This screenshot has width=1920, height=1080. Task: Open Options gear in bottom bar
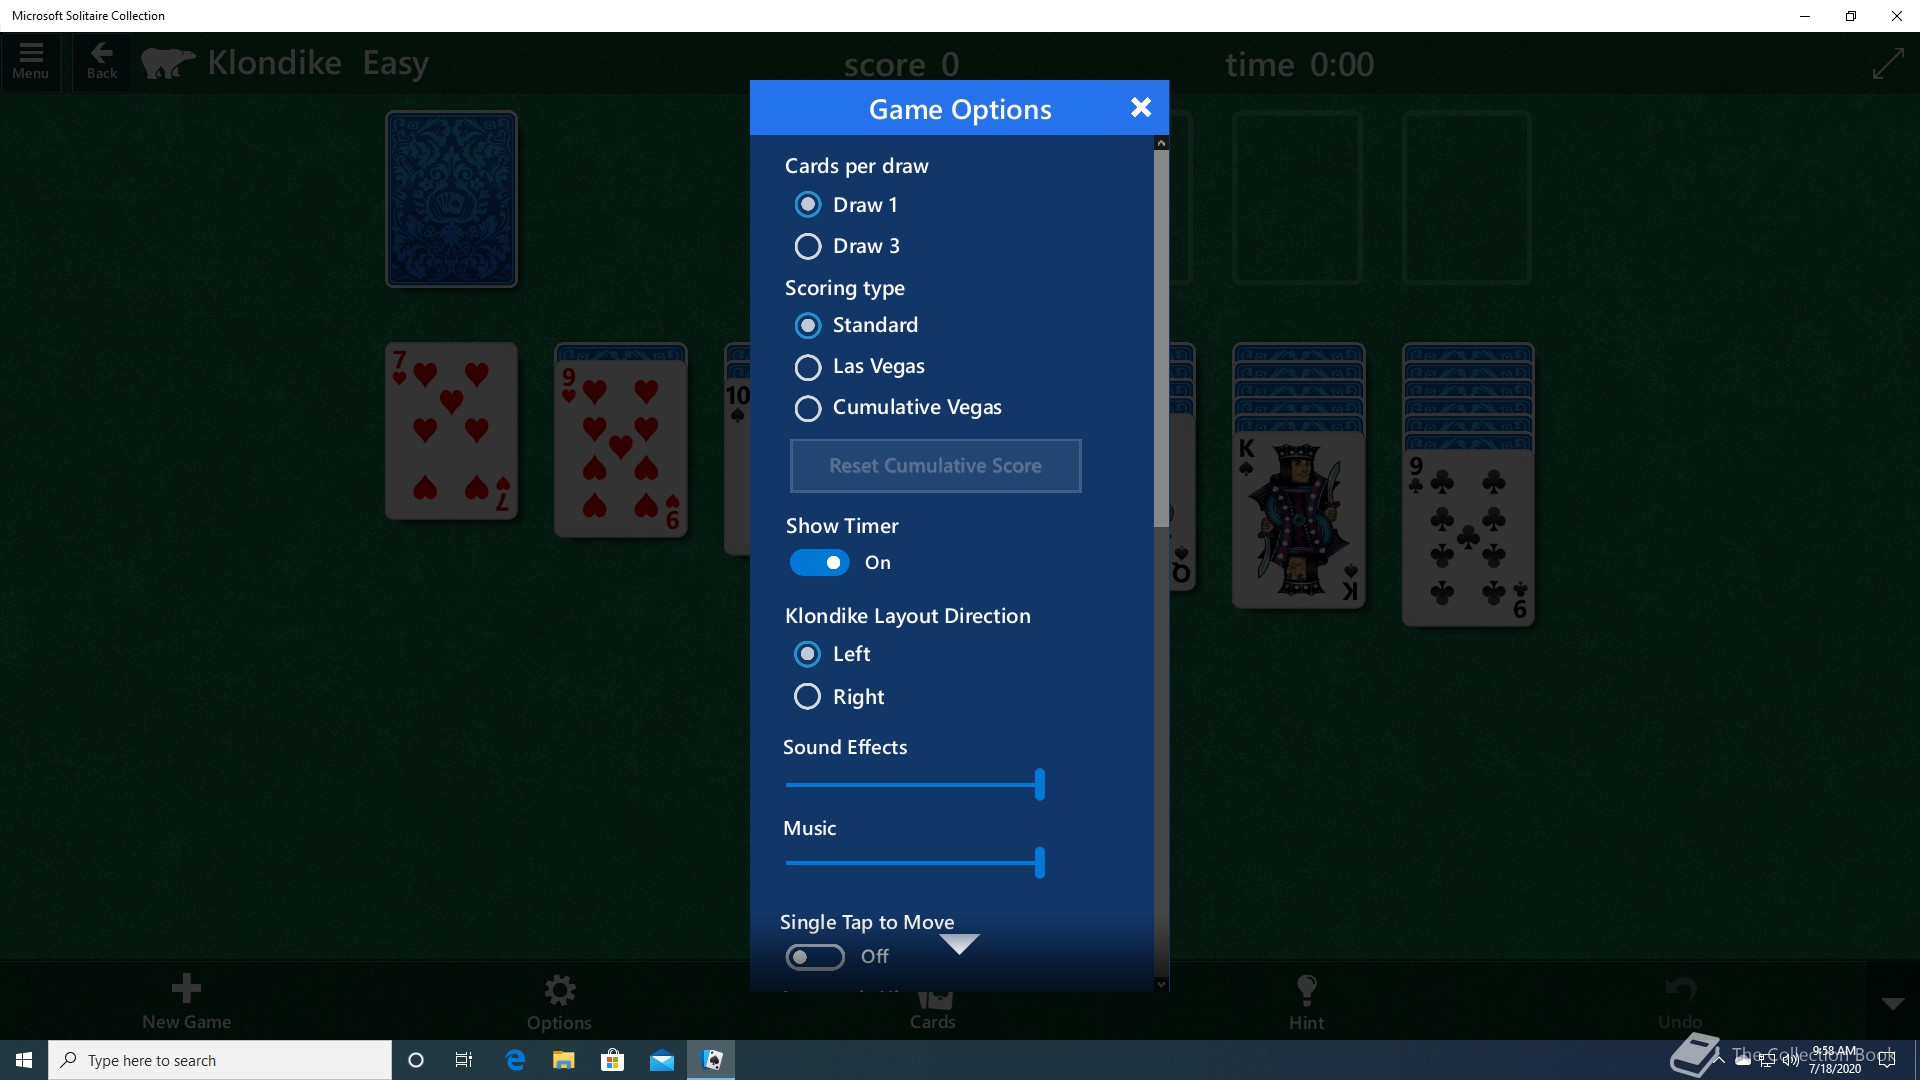click(x=559, y=1002)
